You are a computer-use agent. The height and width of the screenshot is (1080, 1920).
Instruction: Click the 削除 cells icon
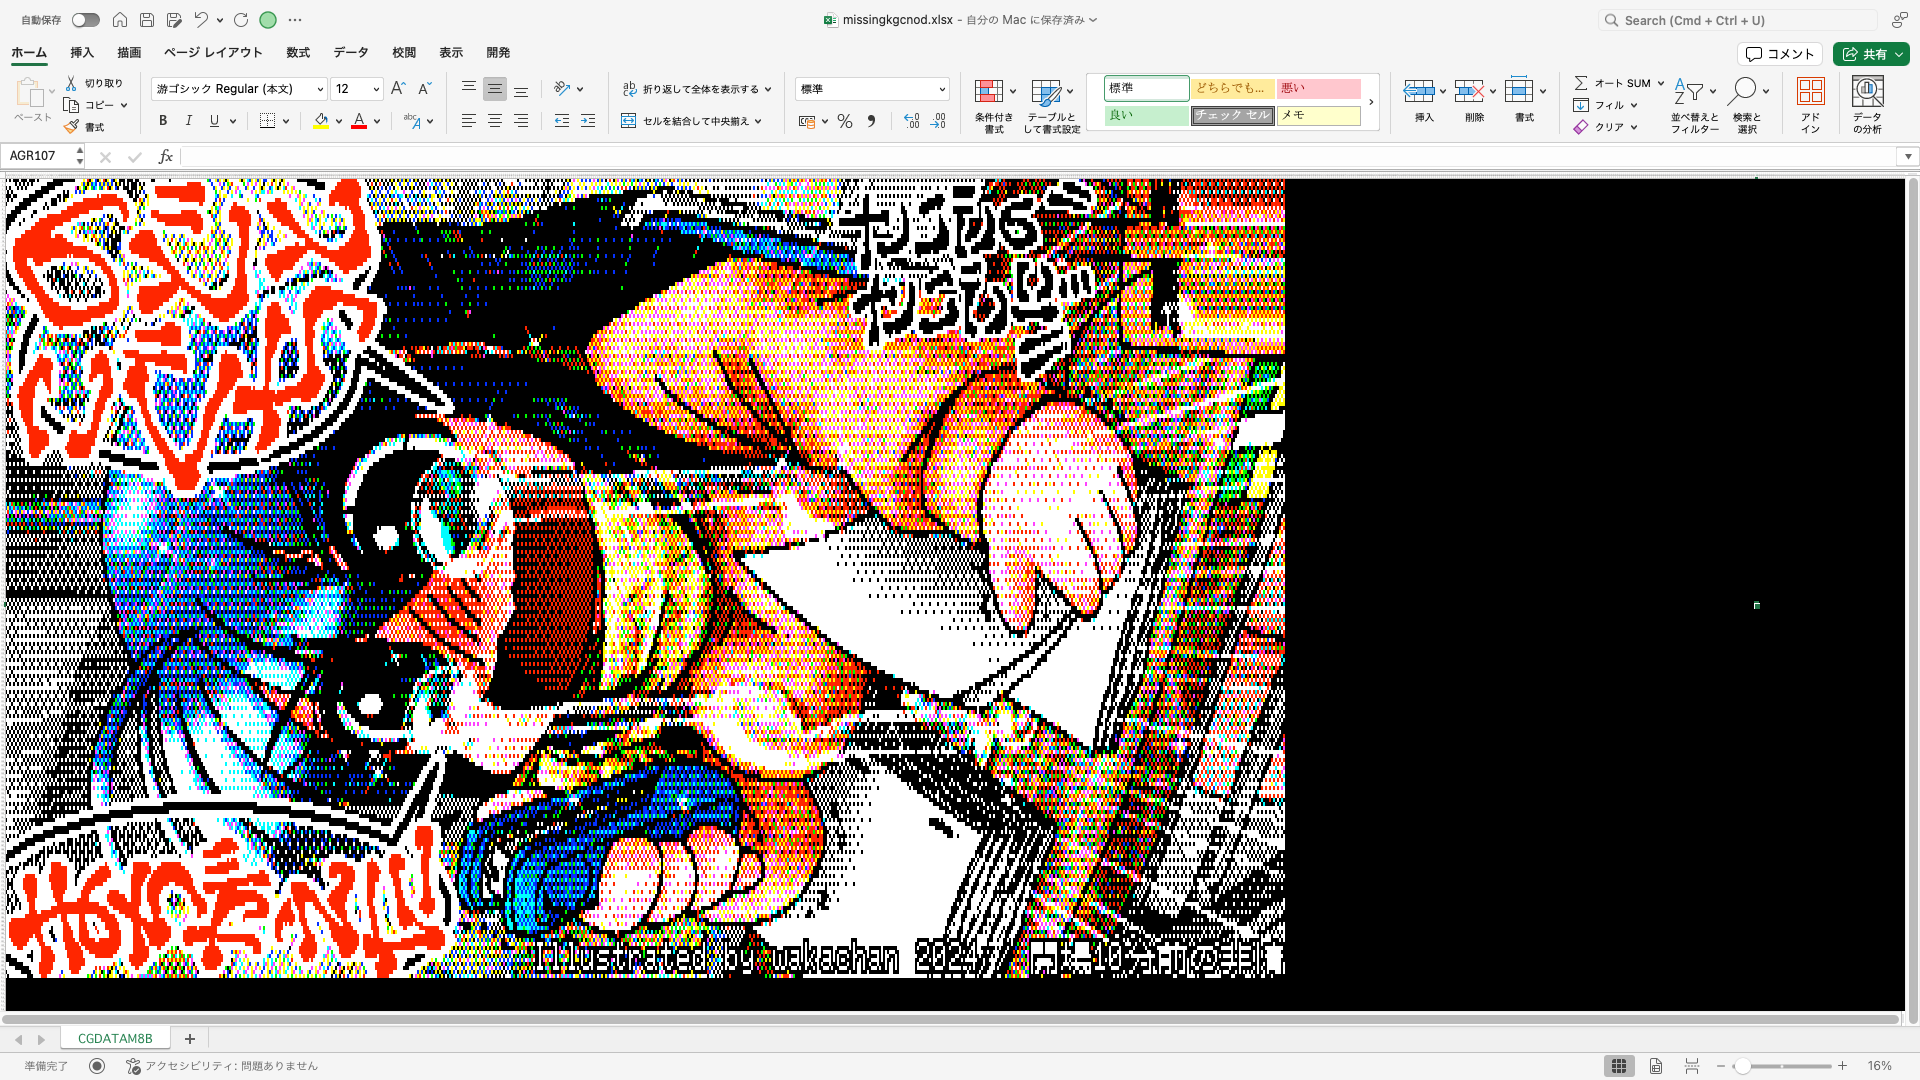1469,91
